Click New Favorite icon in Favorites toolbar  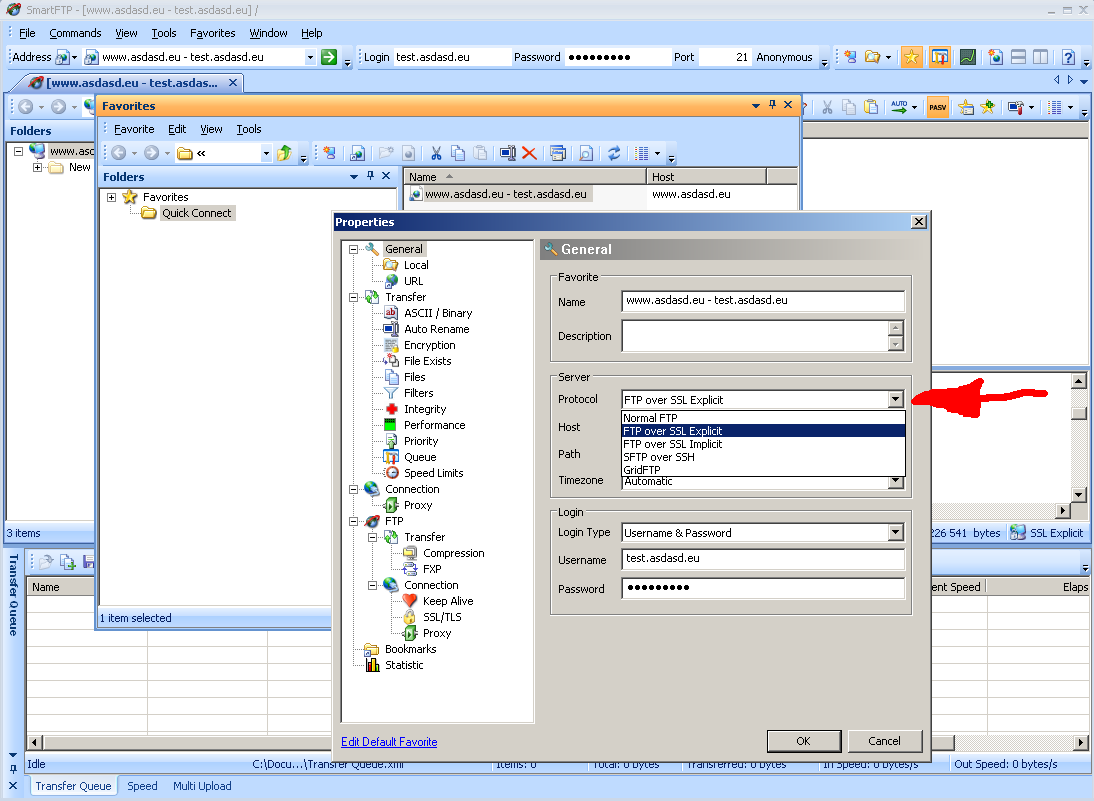point(329,153)
